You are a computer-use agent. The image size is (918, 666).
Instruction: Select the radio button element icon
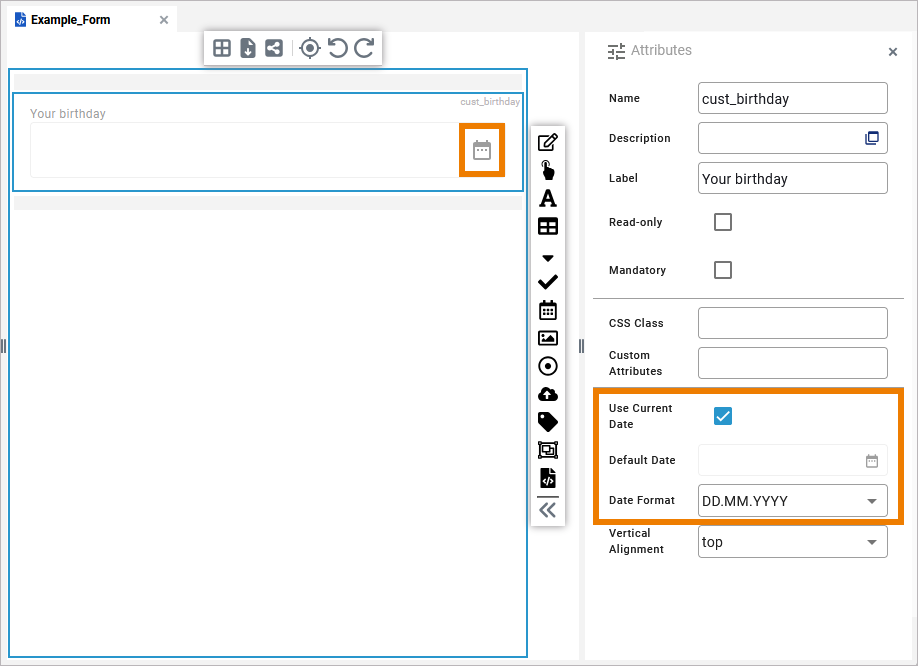click(x=548, y=366)
